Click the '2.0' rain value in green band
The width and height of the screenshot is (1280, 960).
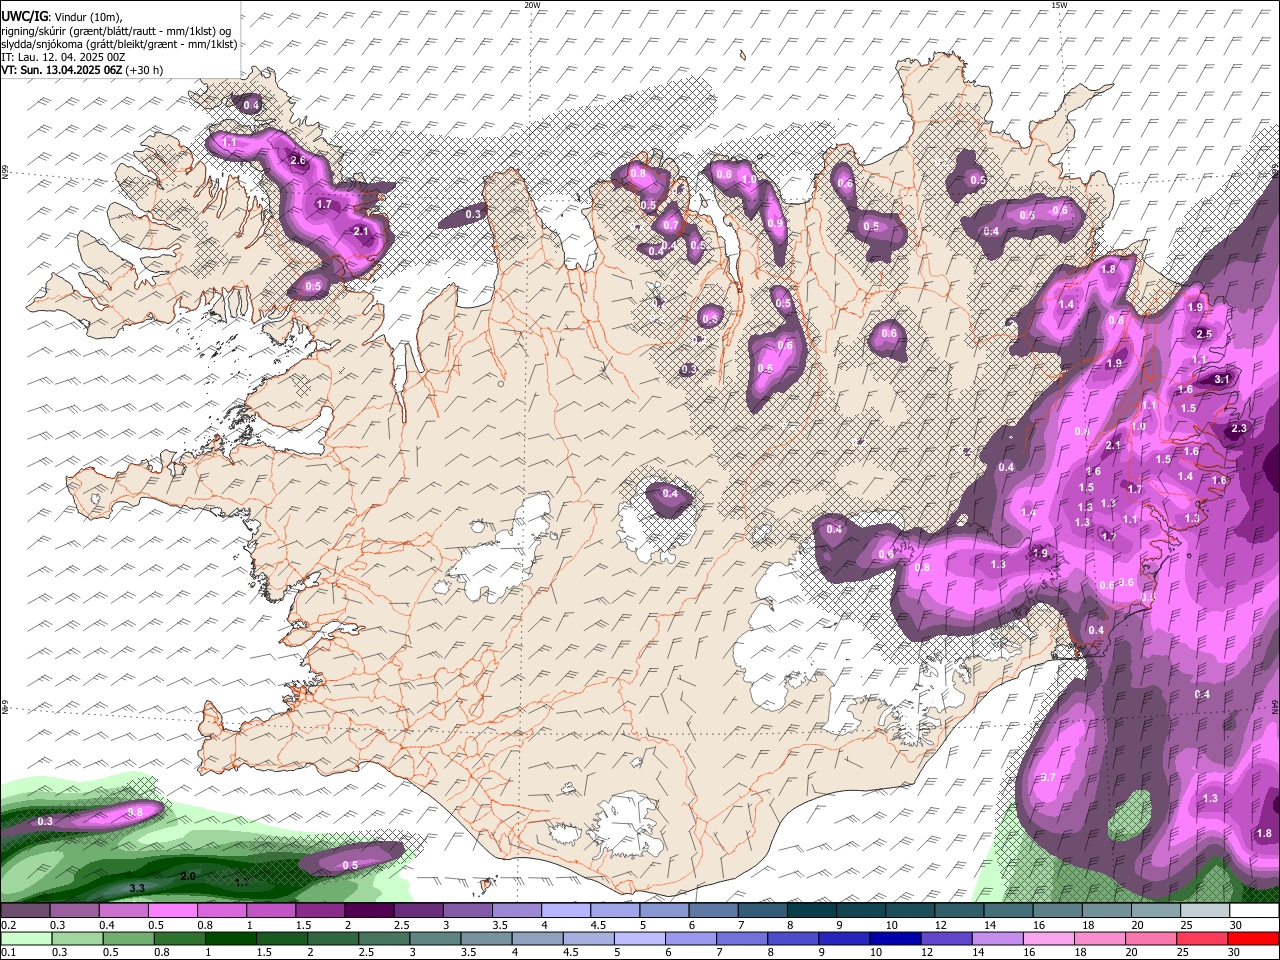[188, 876]
